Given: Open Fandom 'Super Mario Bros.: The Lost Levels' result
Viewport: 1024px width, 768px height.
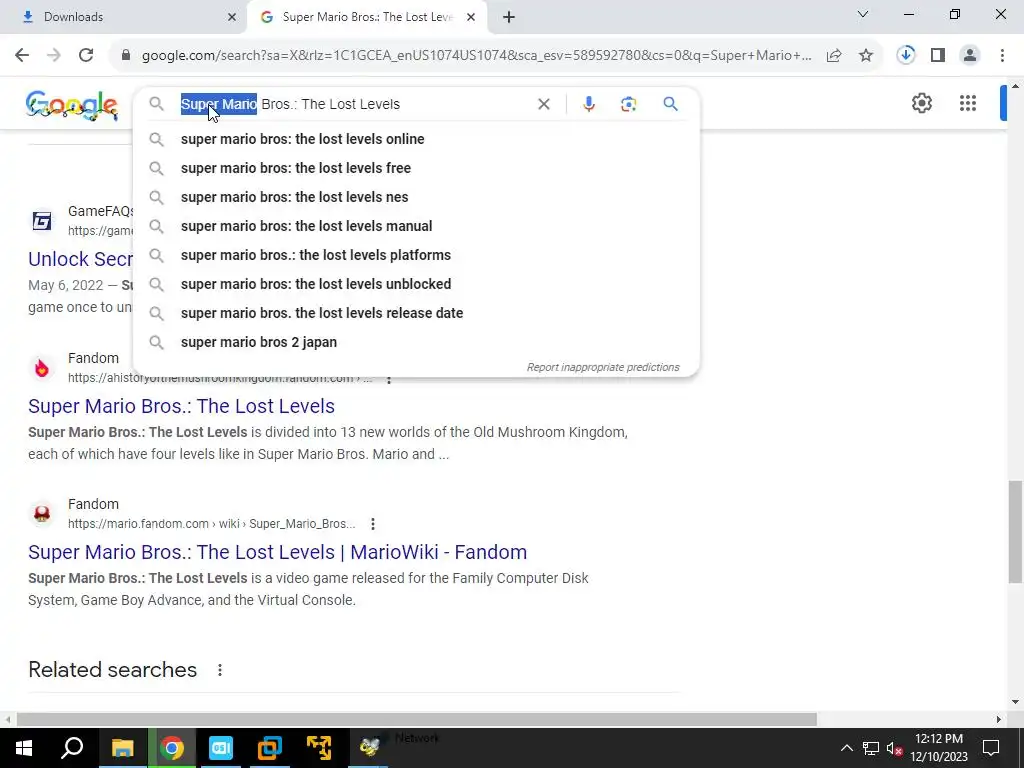Looking at the screenshot, I should (182, 406).
